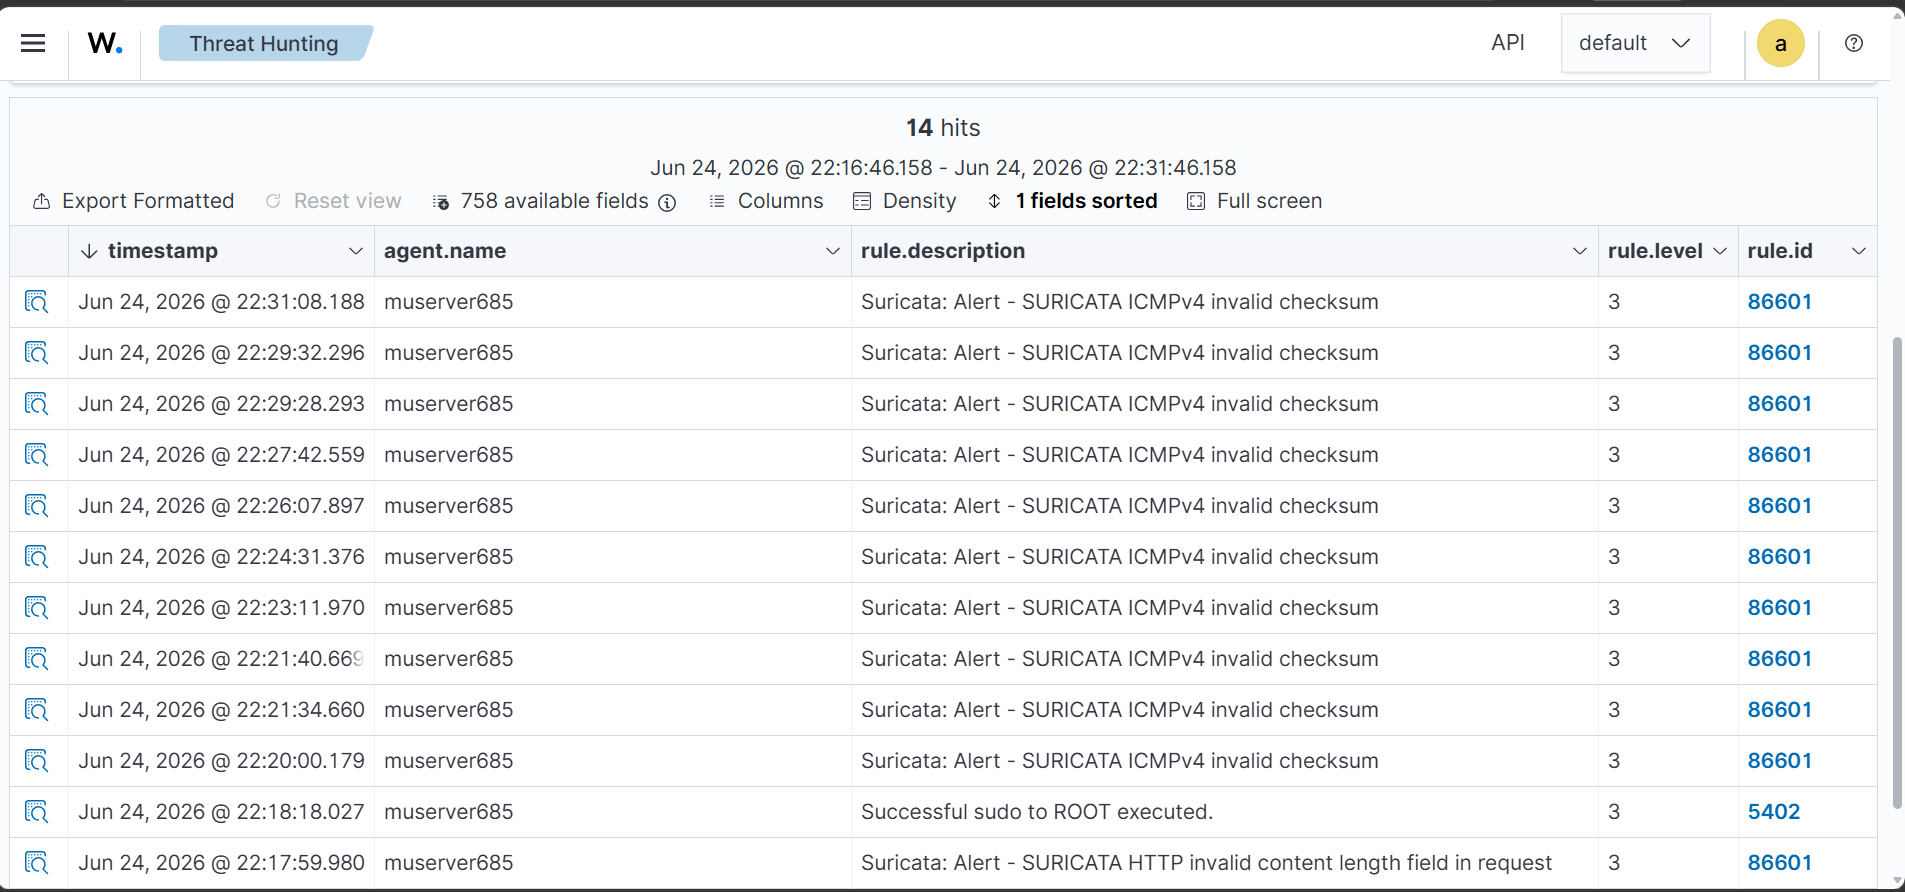Click the page vertical scrollbar

pyautogui.click(x=1897, y=572)
